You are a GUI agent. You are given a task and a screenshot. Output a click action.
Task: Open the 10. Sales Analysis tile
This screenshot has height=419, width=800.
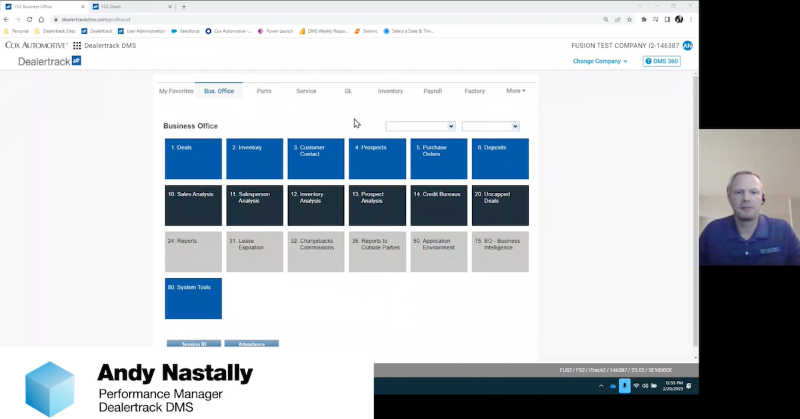[193, 205]
